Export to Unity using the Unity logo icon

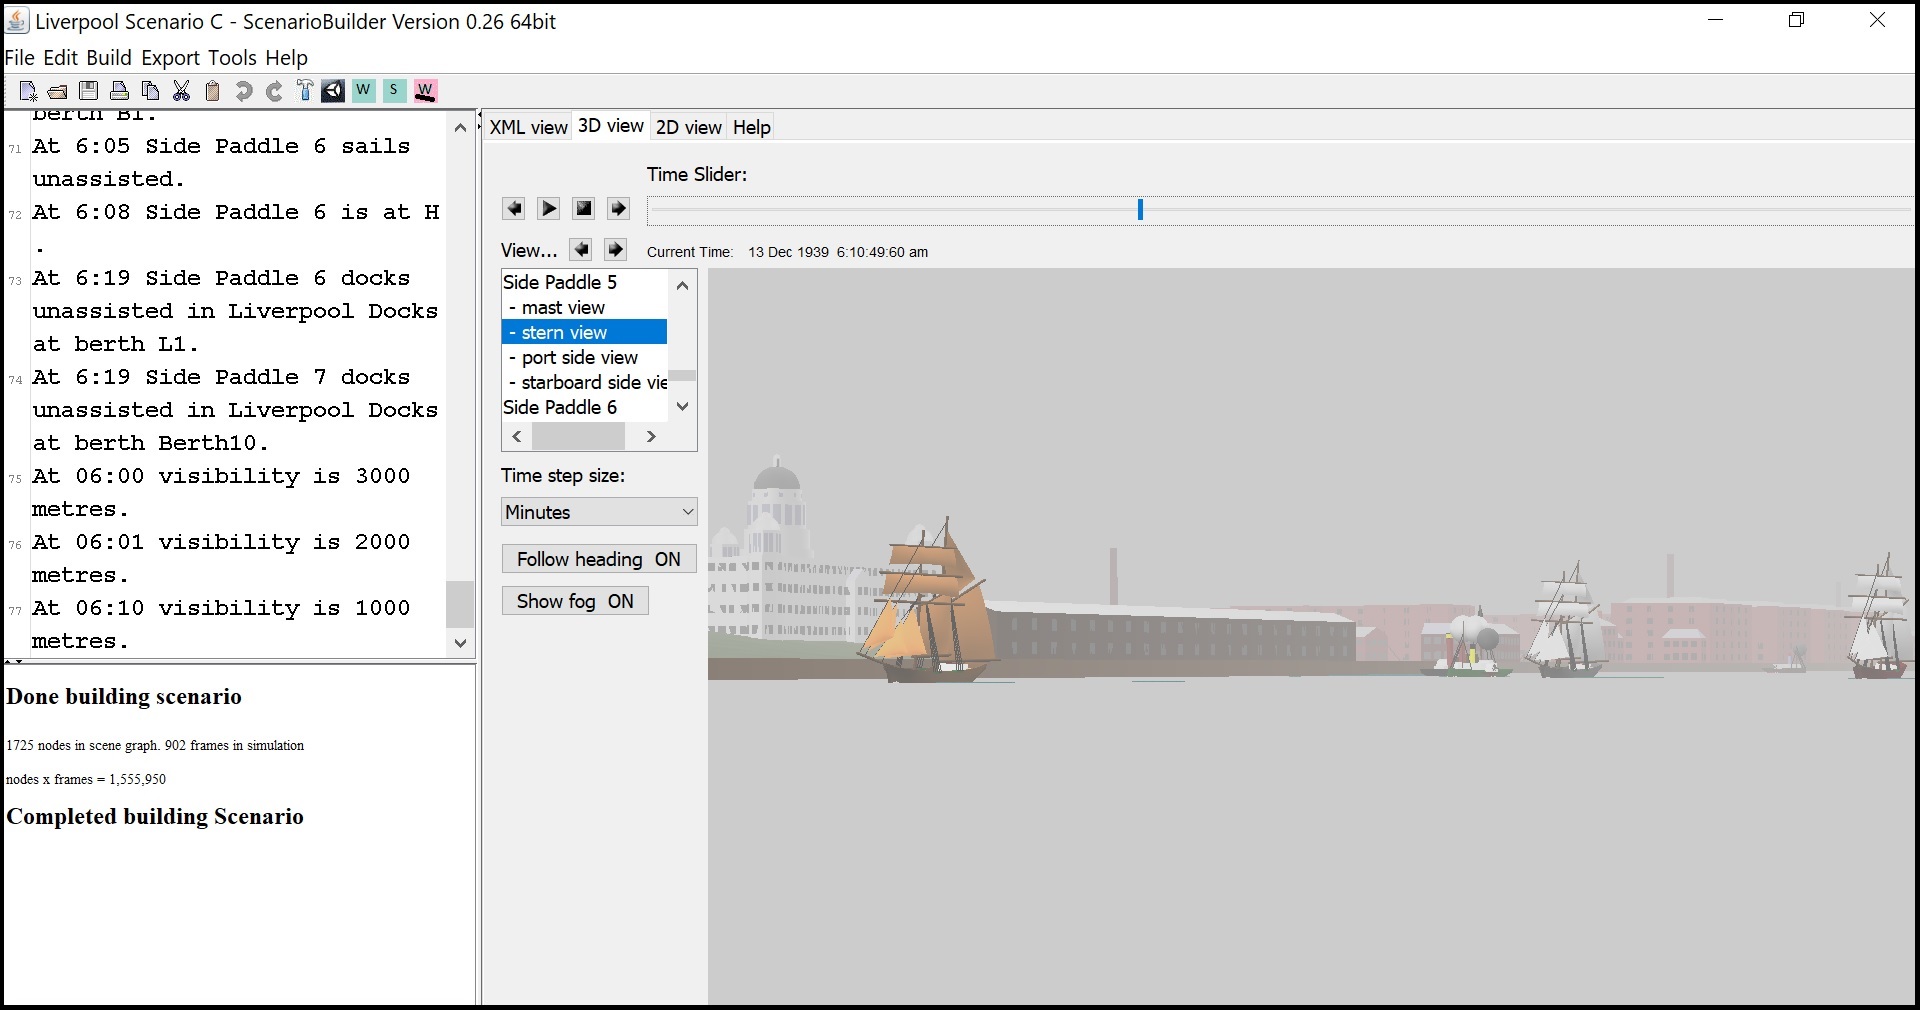(334, 91)
